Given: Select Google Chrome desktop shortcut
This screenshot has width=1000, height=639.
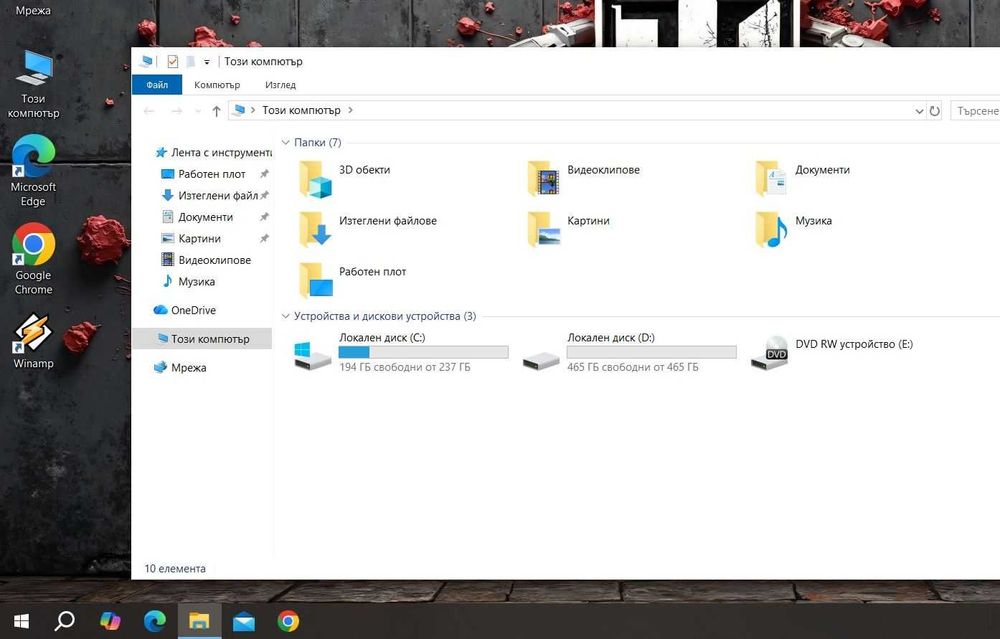Looking at the screenshot, I should (x=33, y=259).
